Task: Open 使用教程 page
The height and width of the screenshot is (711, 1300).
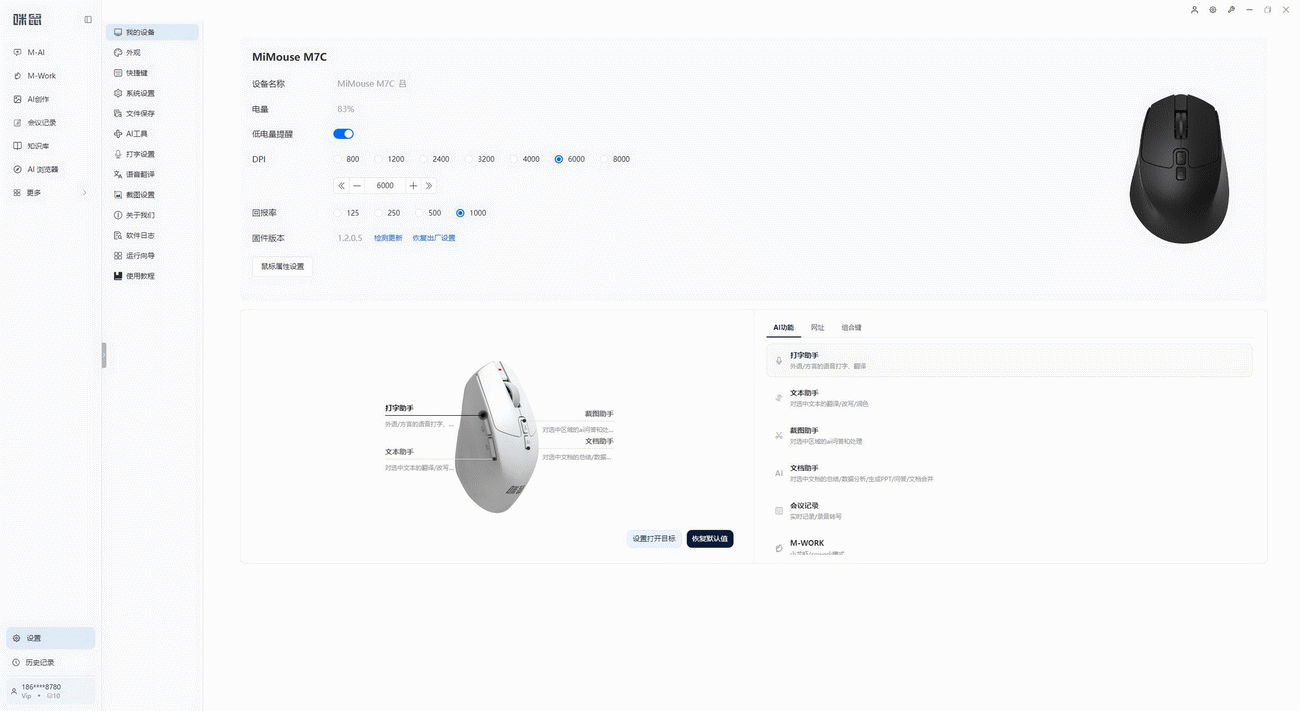Action: click(152, 276)
